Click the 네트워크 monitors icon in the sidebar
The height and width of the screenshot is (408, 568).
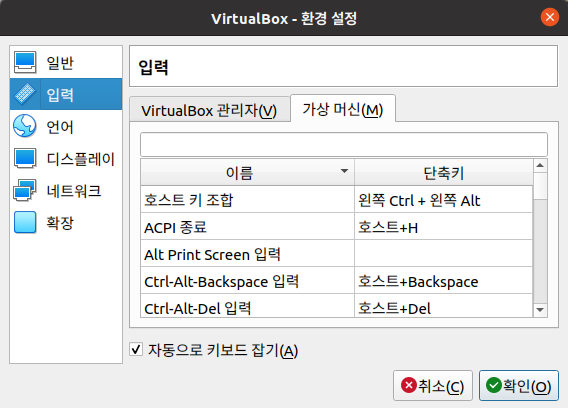[25, 190]
